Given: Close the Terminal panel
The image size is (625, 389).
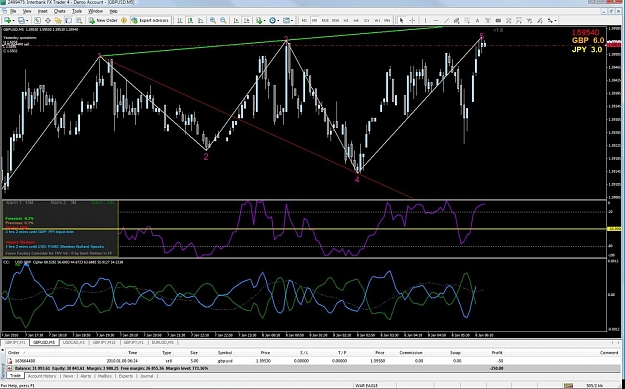Looking at the screenshot, I should point(3,349).
